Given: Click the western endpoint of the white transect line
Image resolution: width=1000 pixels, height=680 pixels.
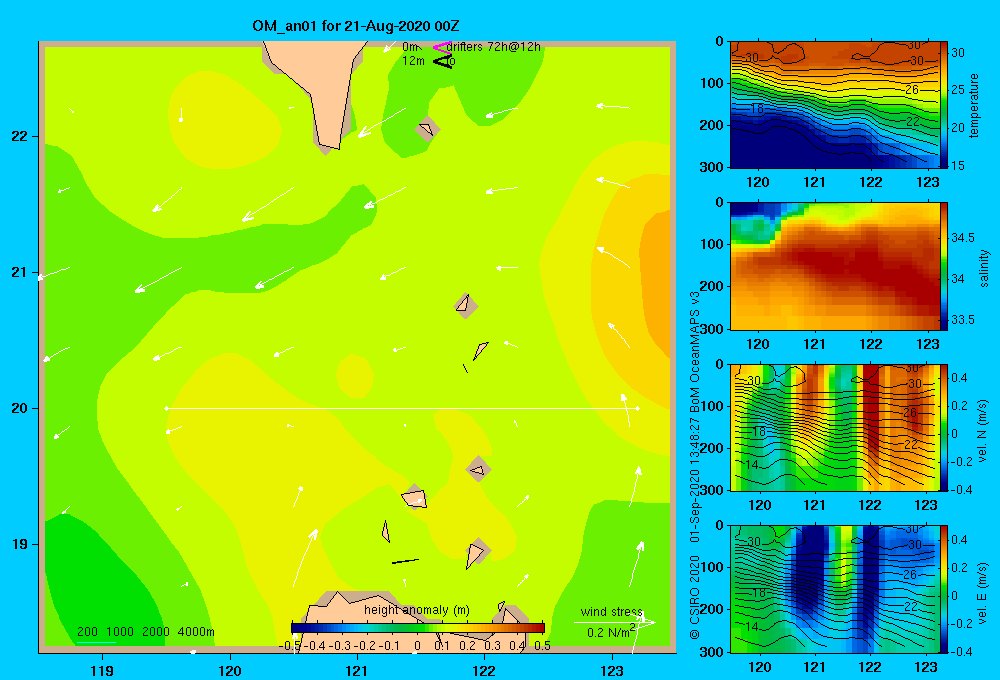Looking at the screenshot, I should tap(166, 408).
